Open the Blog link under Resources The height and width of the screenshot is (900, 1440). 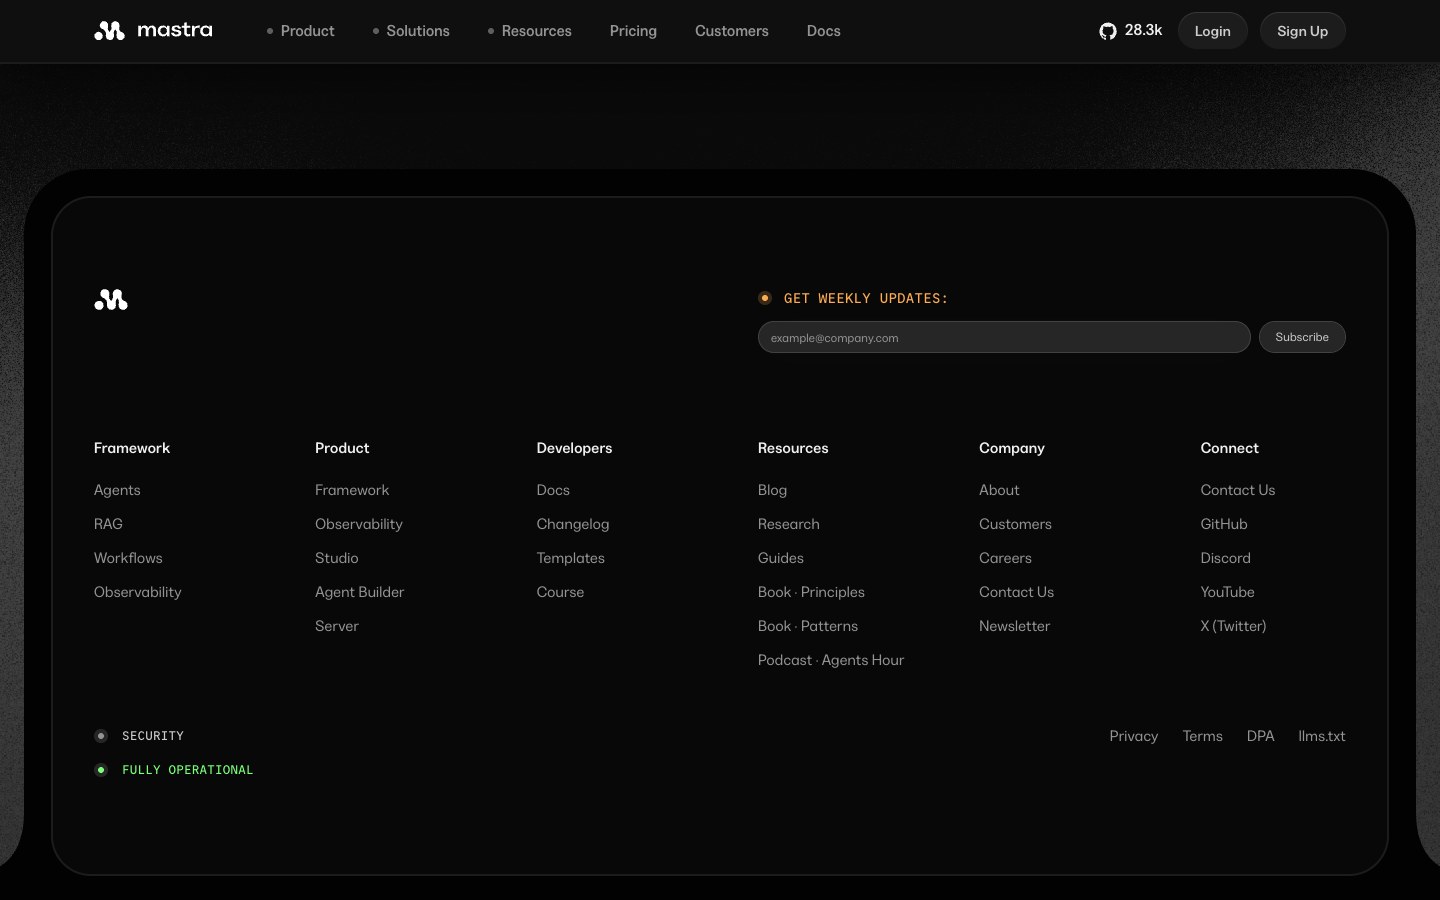[772, 490]
